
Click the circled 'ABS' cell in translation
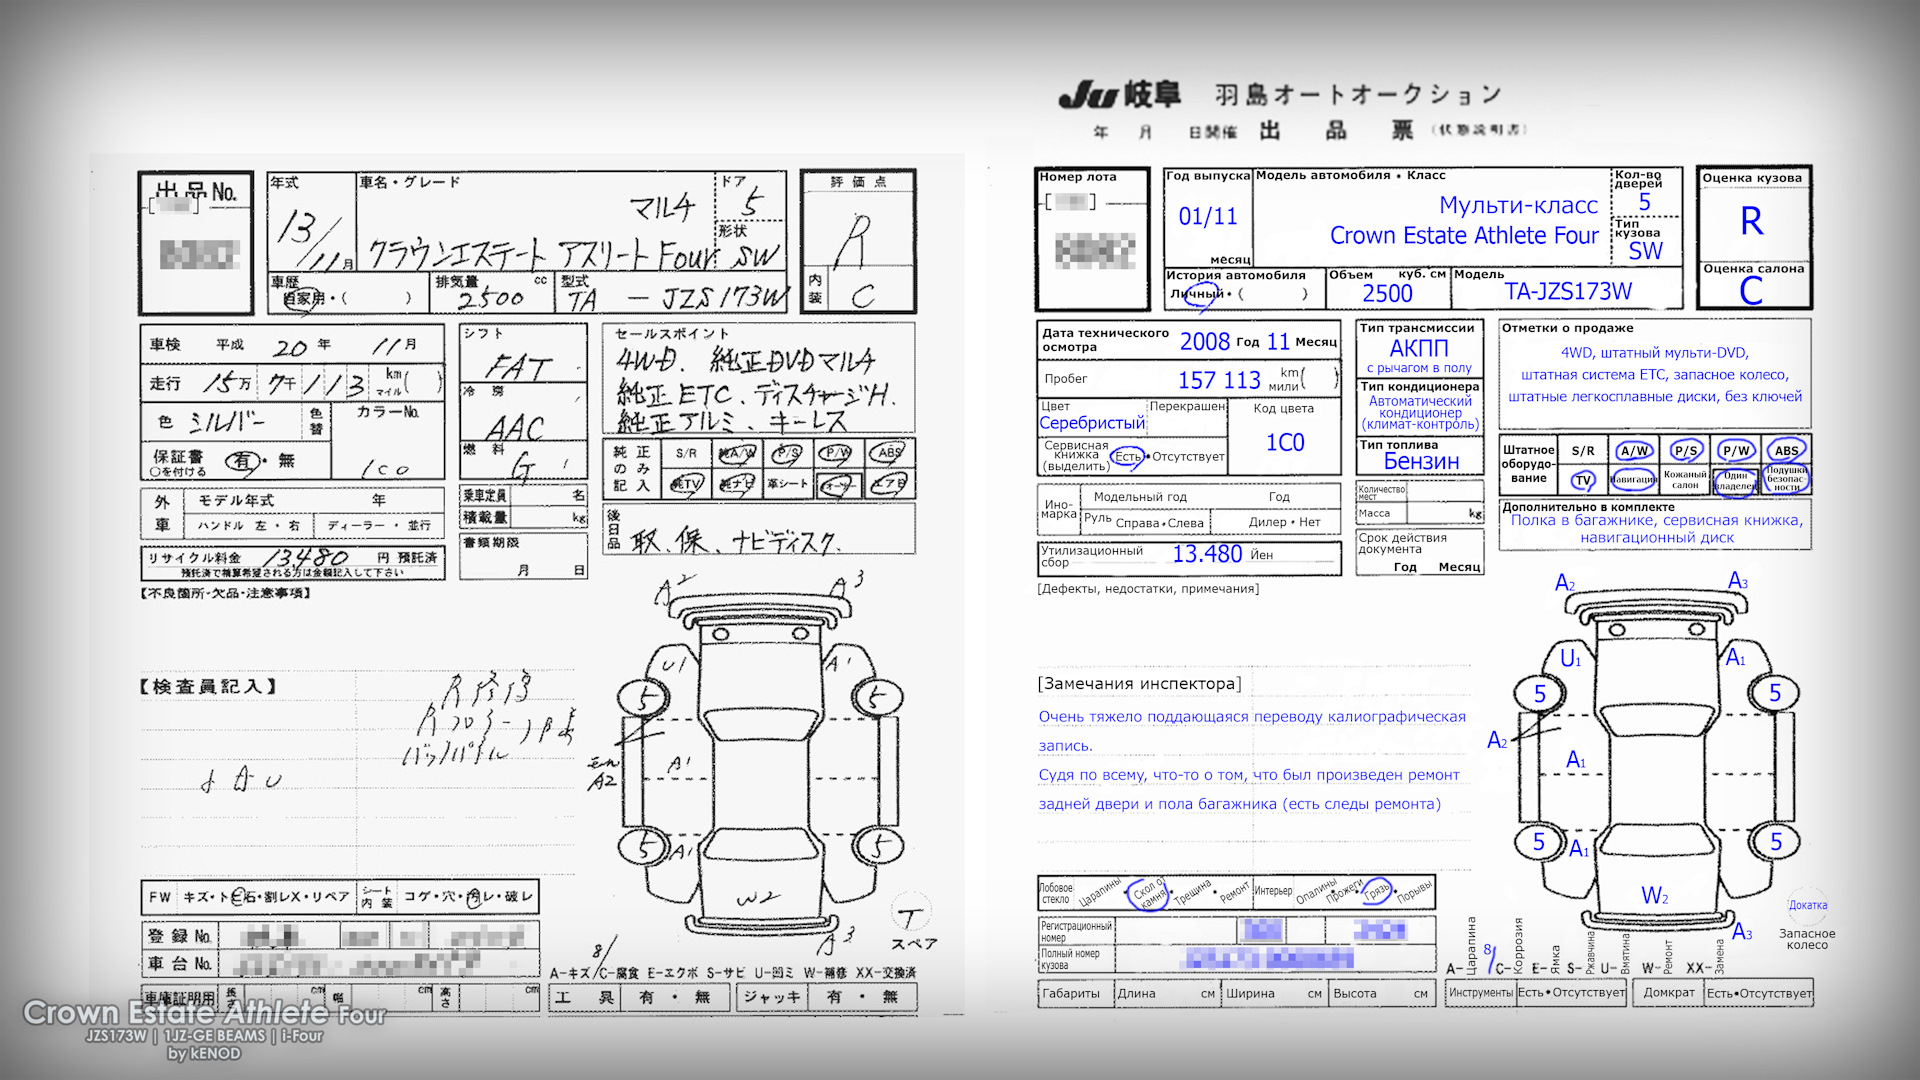coord(1787,451)
